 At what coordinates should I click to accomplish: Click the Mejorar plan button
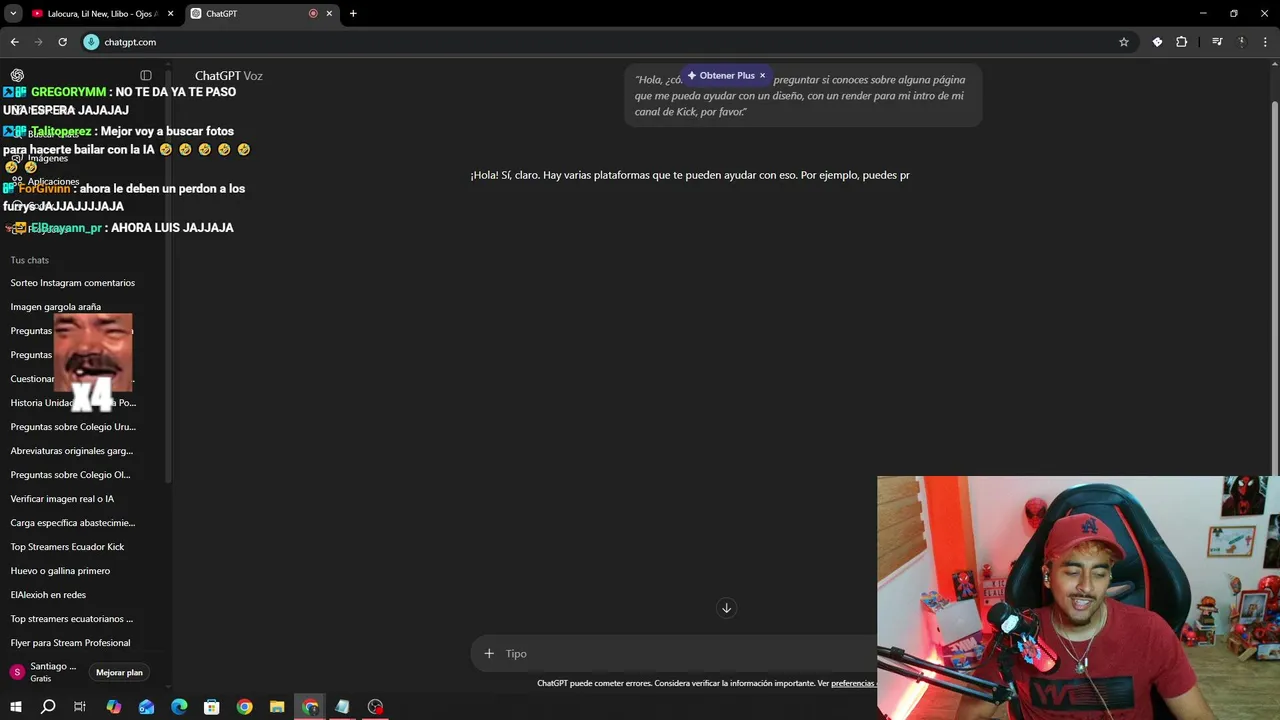(120, 672)
